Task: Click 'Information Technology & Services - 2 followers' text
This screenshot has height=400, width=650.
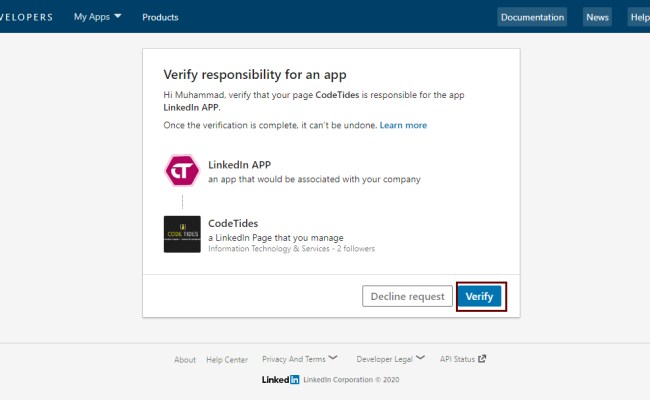Action: [291, 249]
